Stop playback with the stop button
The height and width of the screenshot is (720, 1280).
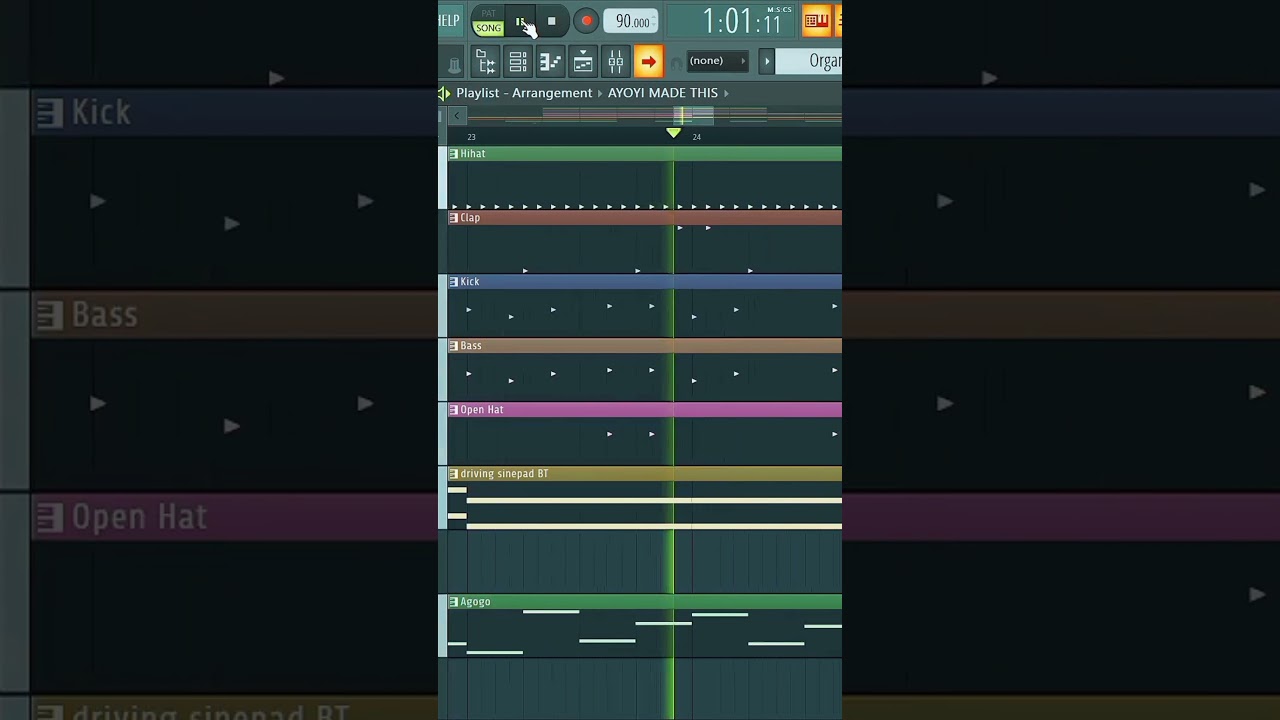pos(551,21)
